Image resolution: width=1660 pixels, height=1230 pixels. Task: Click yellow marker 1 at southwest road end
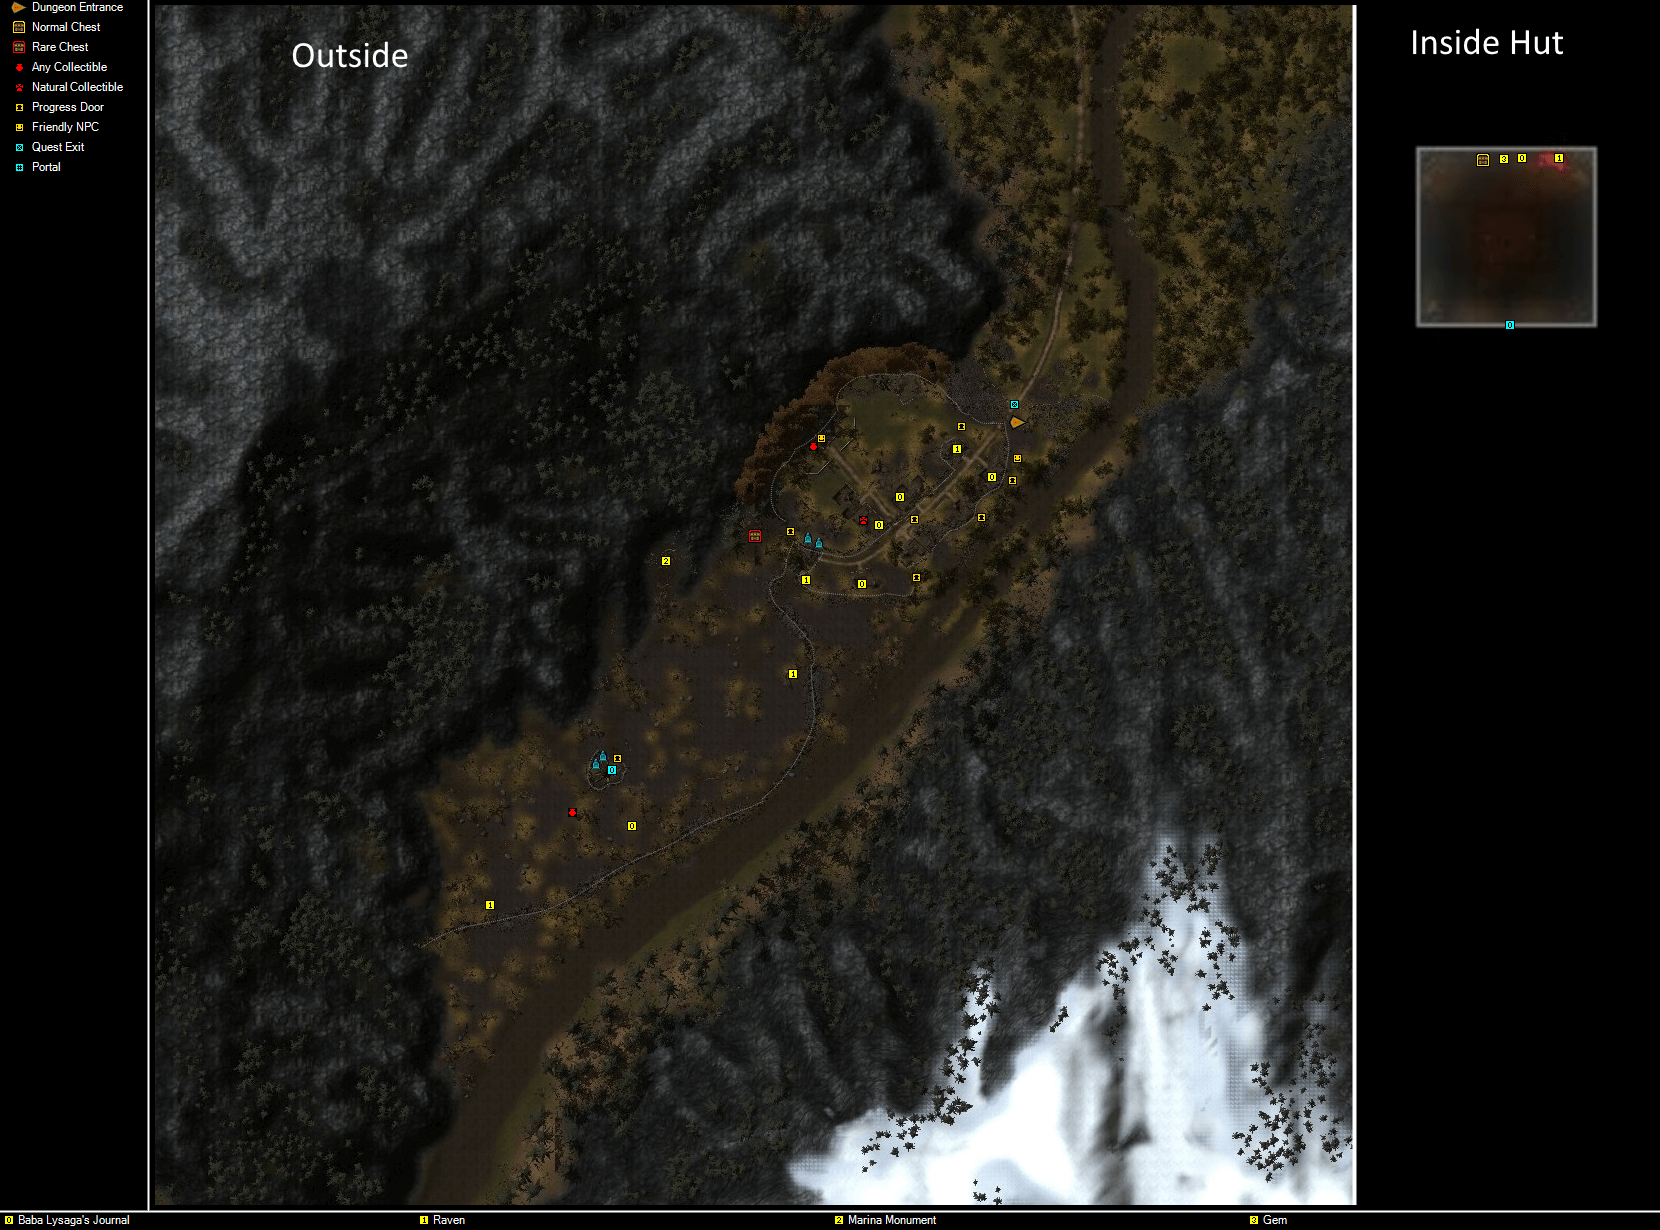coord(490,905)
